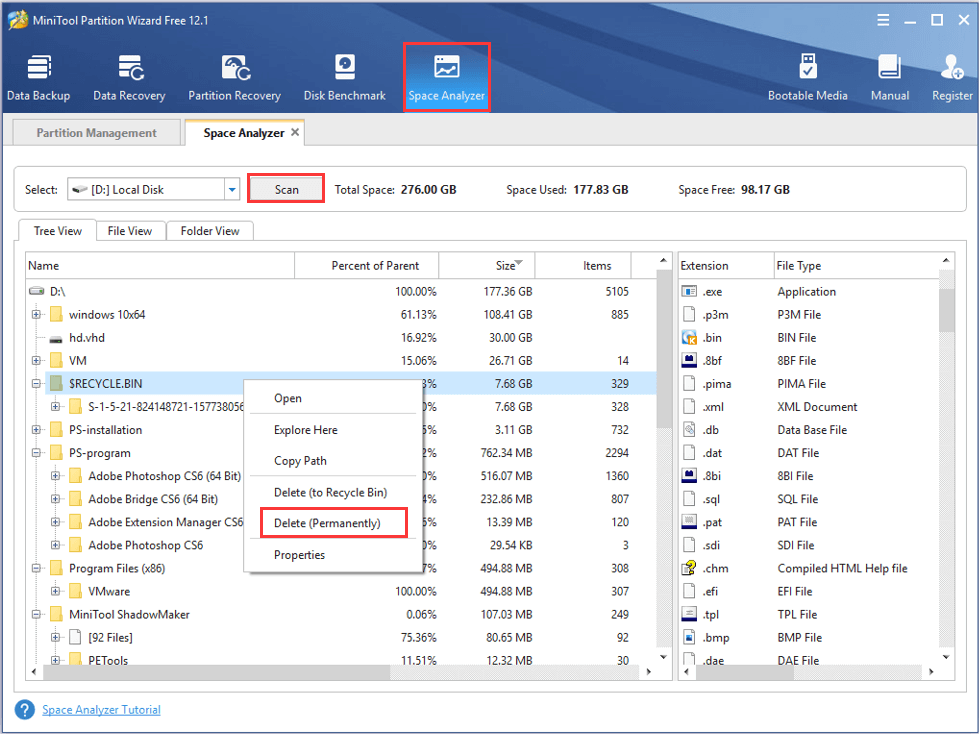Select the hd.vhd row
Screen dimensions: 979x734
(x=341, y=338)
